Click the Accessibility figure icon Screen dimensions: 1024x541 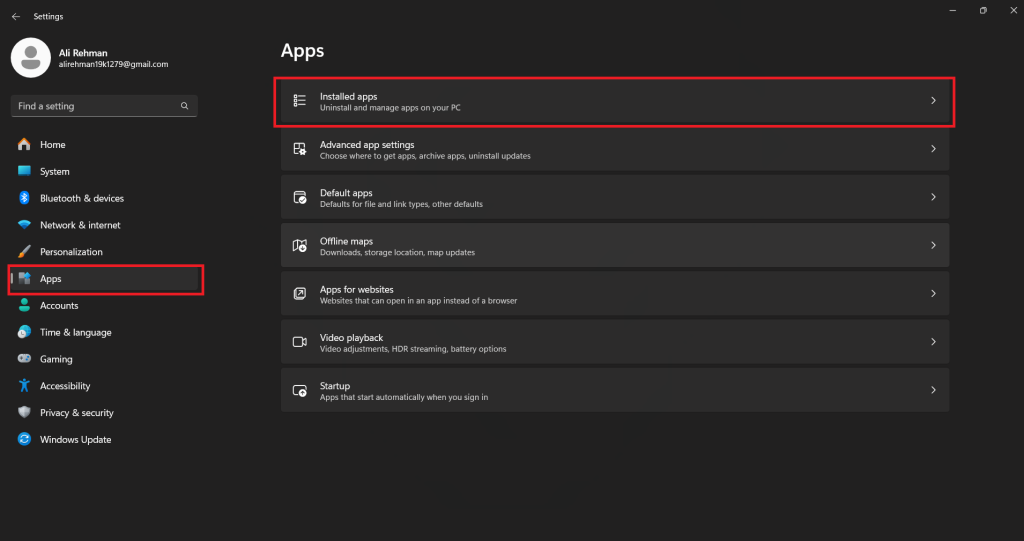(24, 385)
